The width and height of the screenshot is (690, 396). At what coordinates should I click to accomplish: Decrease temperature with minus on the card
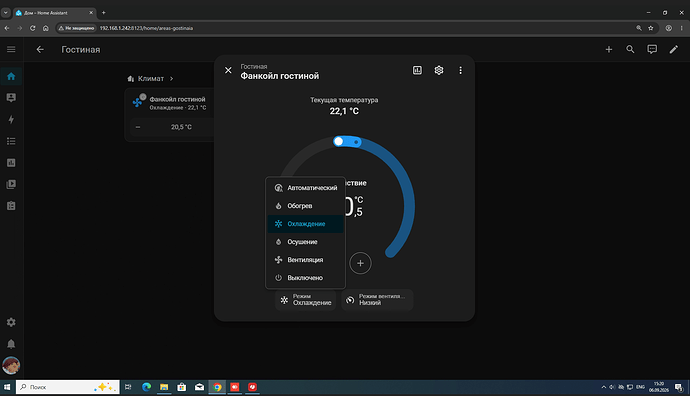138,127
